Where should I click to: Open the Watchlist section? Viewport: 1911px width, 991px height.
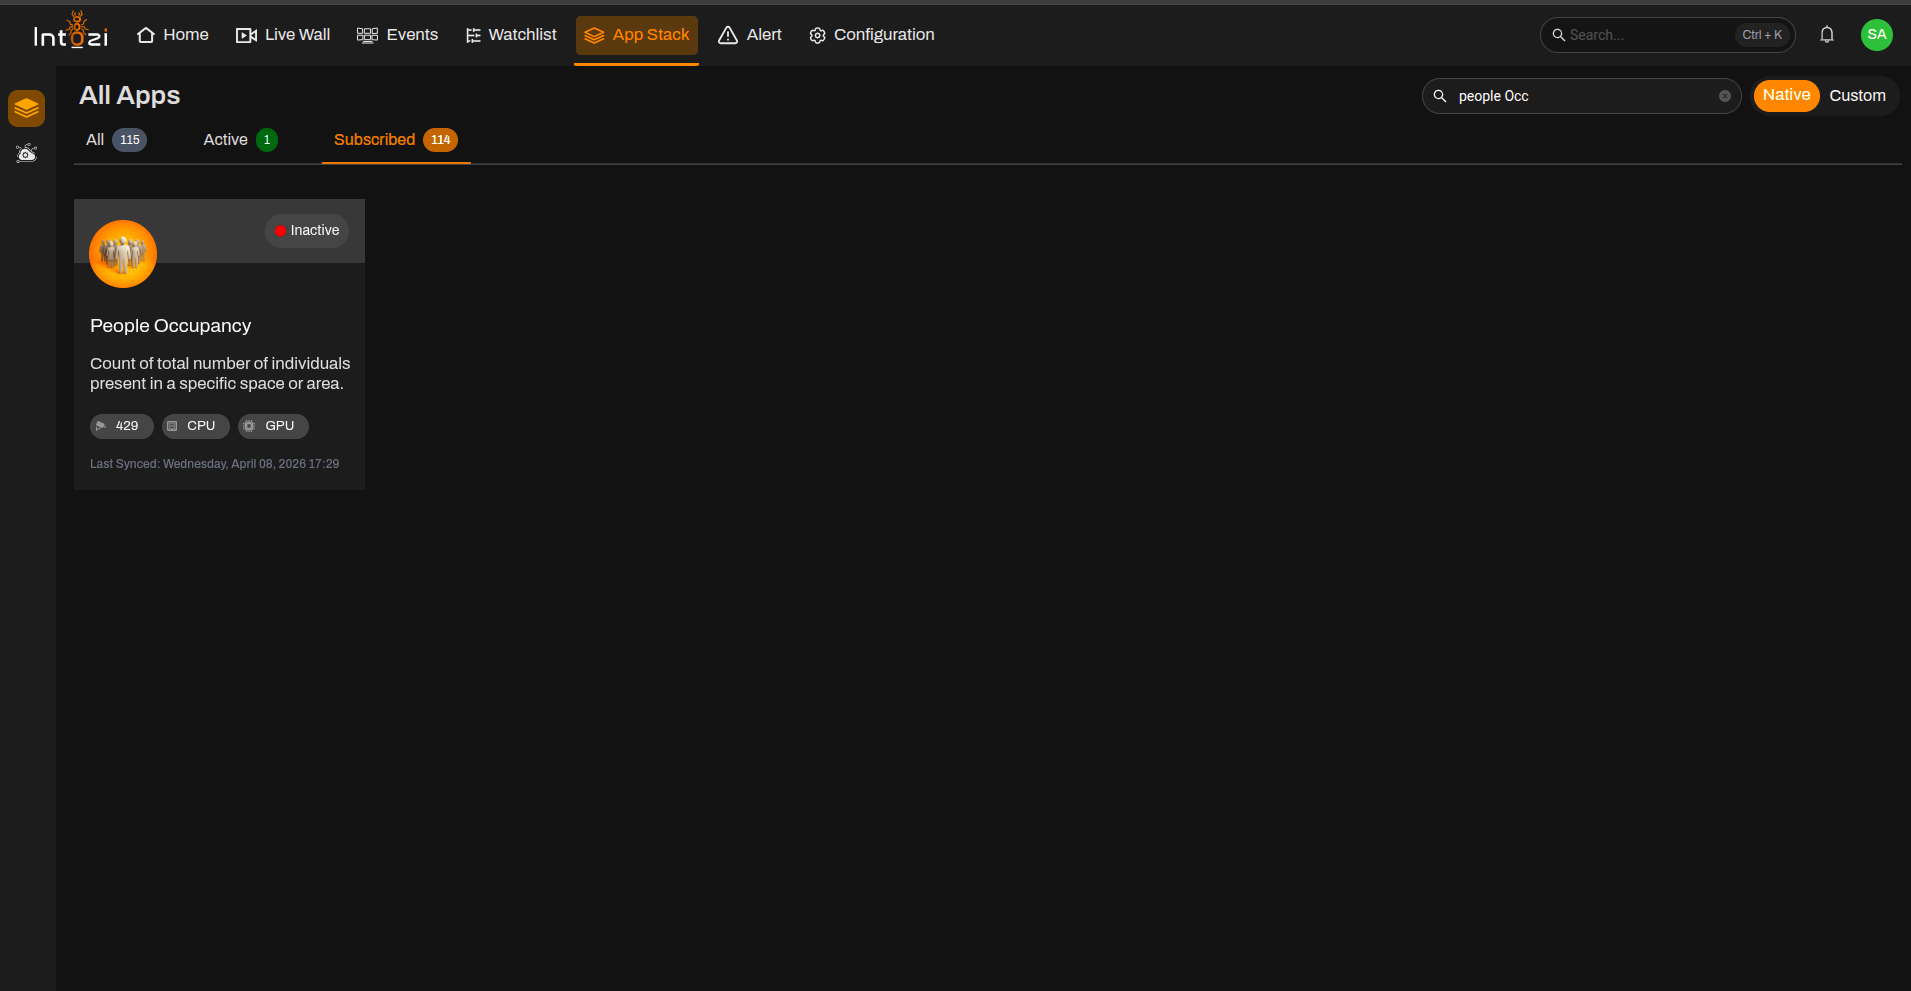click(x=511, y=35)
